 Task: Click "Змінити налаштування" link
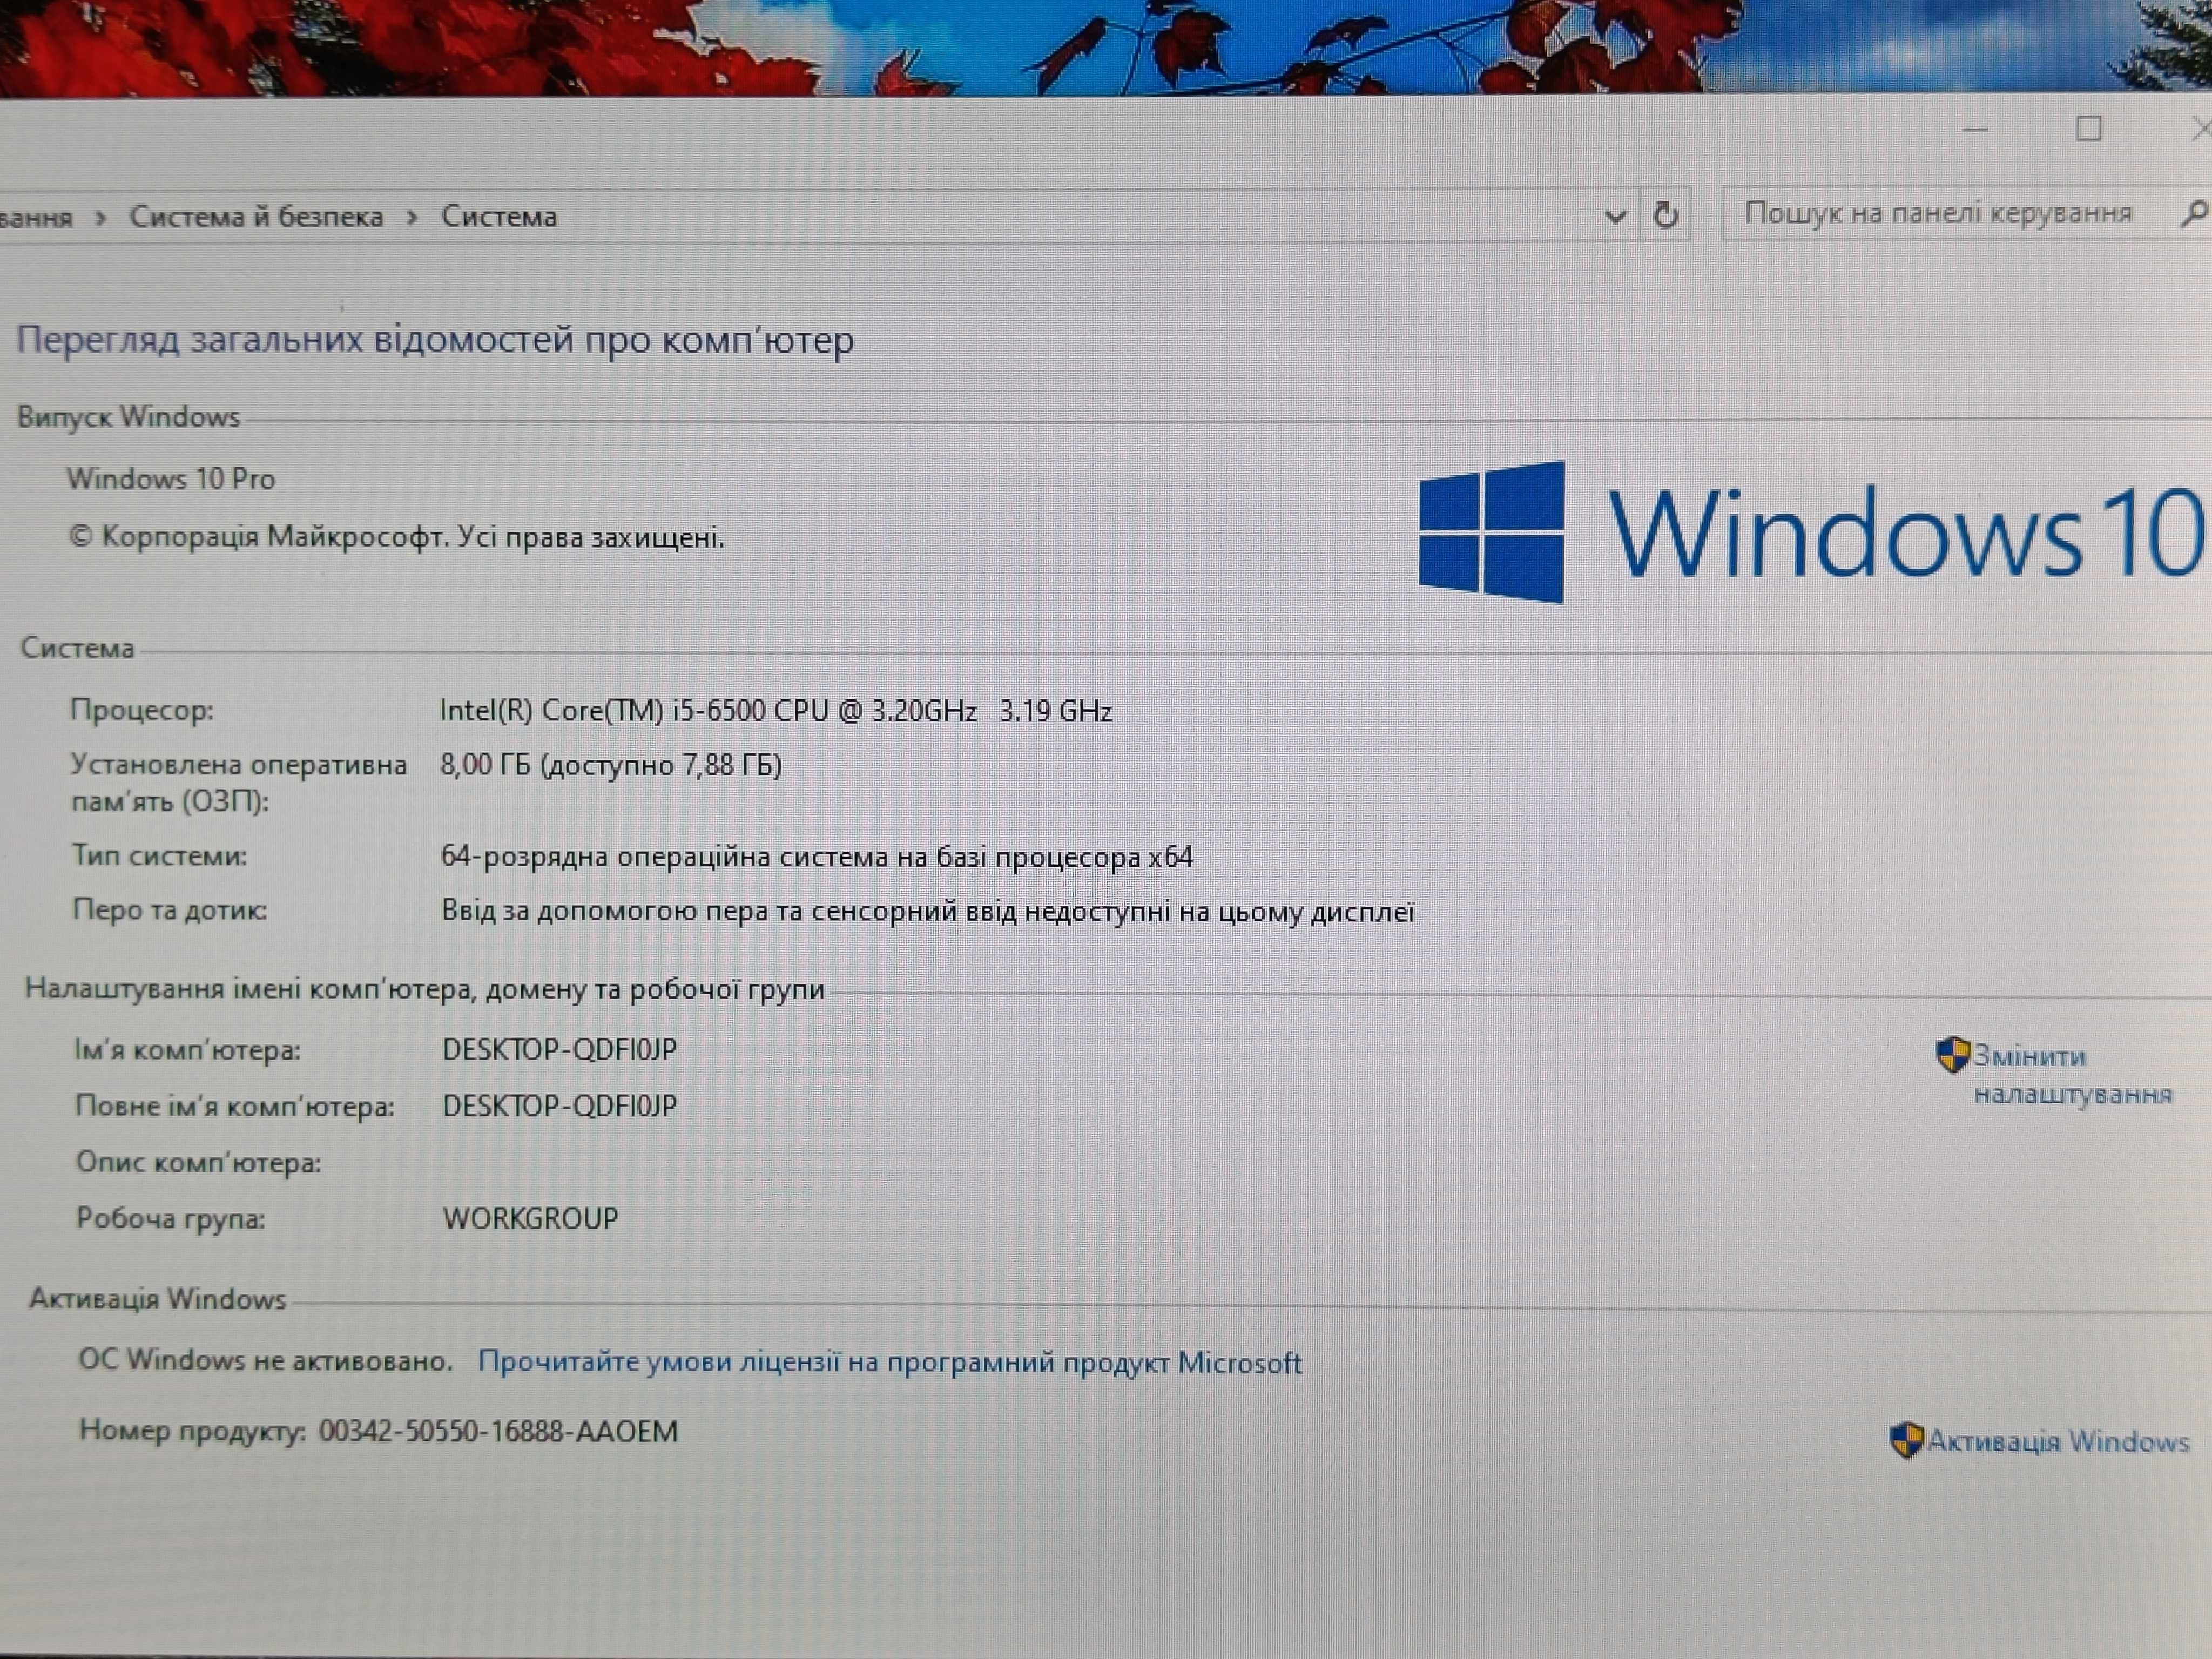coord(2073,1074)
